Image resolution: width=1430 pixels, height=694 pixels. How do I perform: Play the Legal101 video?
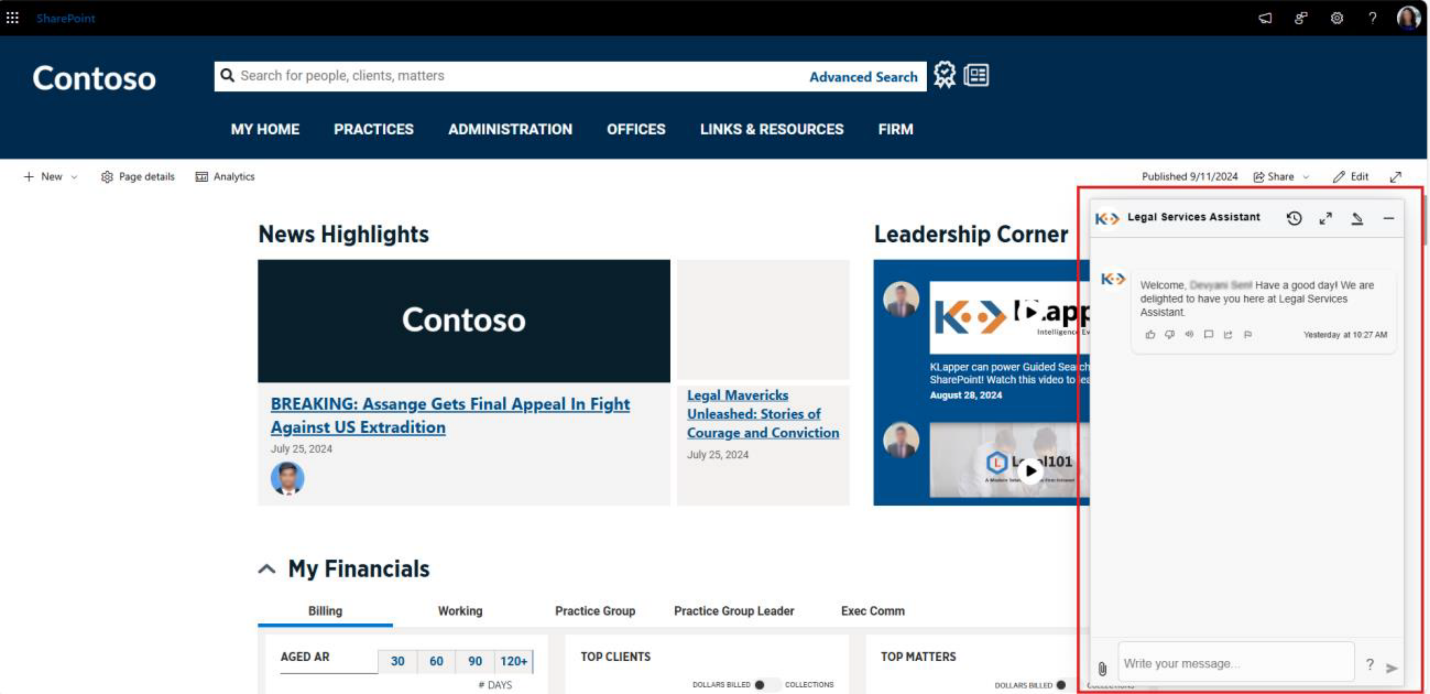(1031, 470)
